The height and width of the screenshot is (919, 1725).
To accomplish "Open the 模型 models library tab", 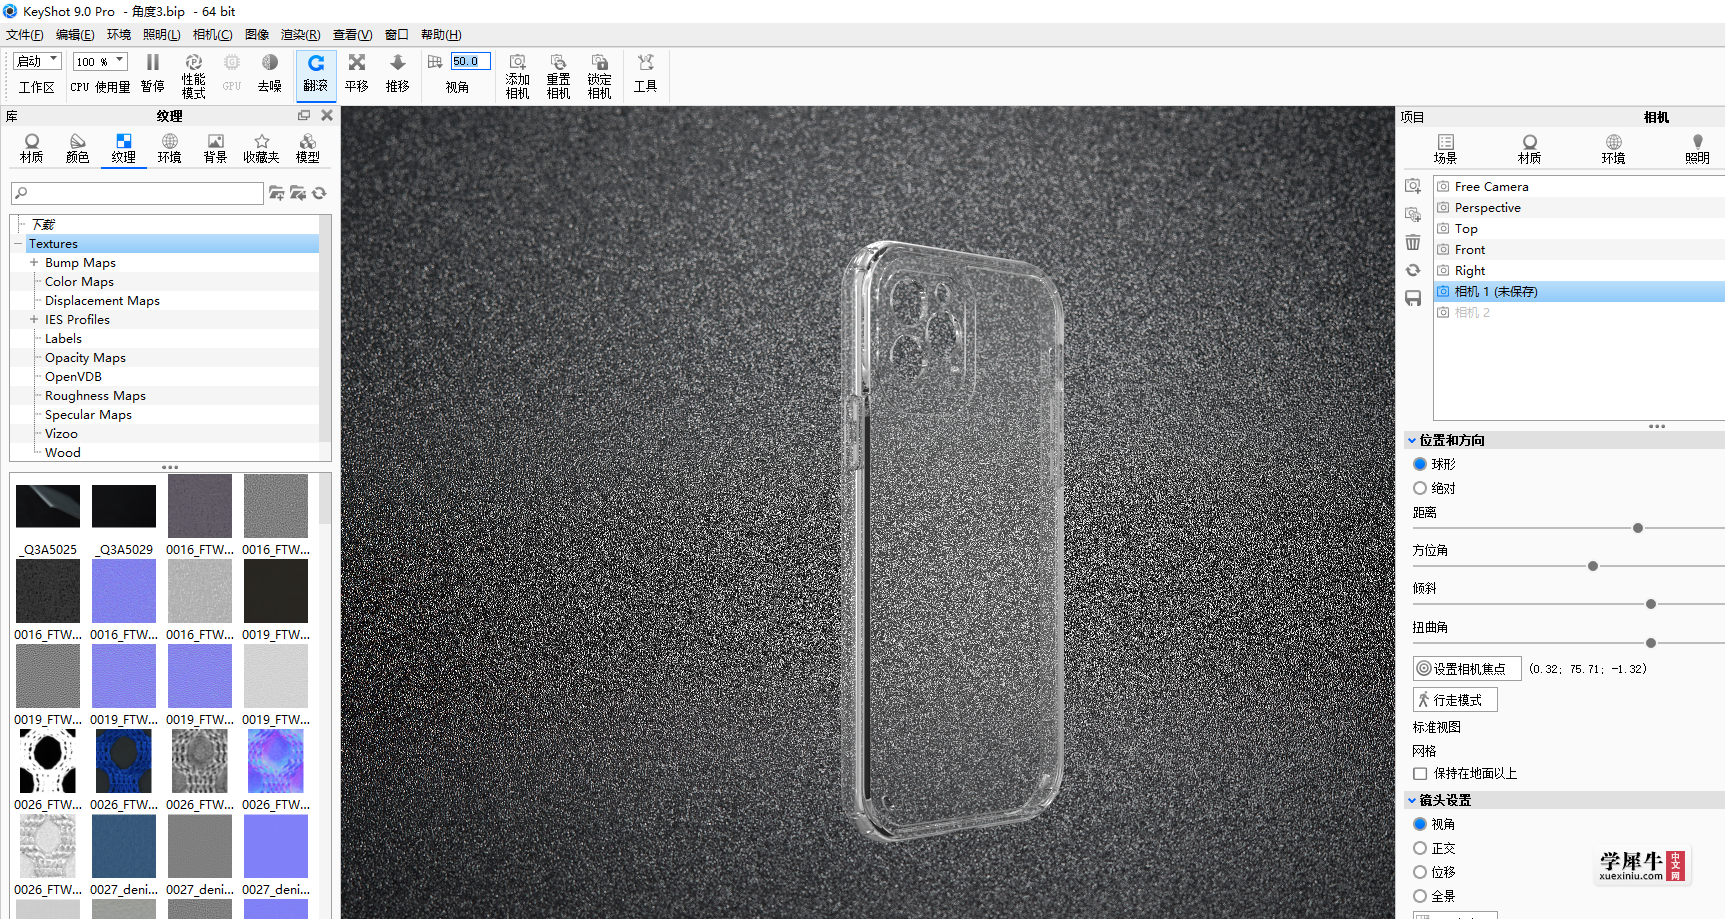I will (307, 148).
